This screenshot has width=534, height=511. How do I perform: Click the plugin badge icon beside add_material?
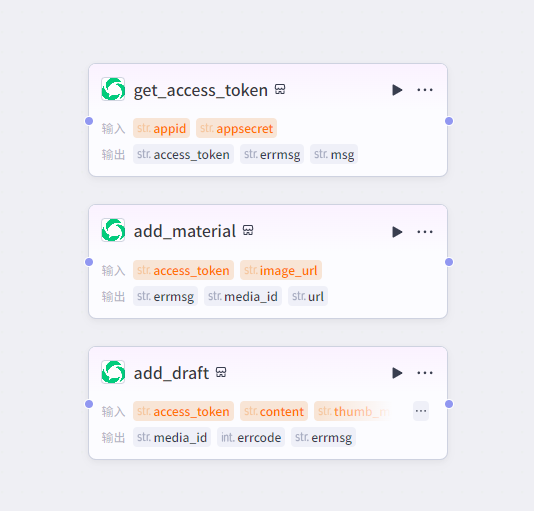[248, 231]
